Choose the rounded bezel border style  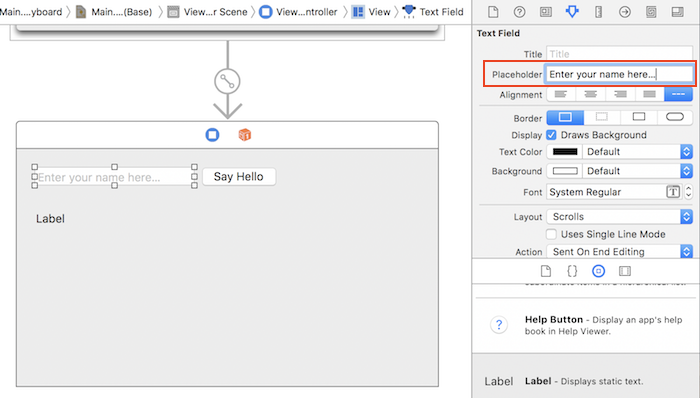pos(675,117)
